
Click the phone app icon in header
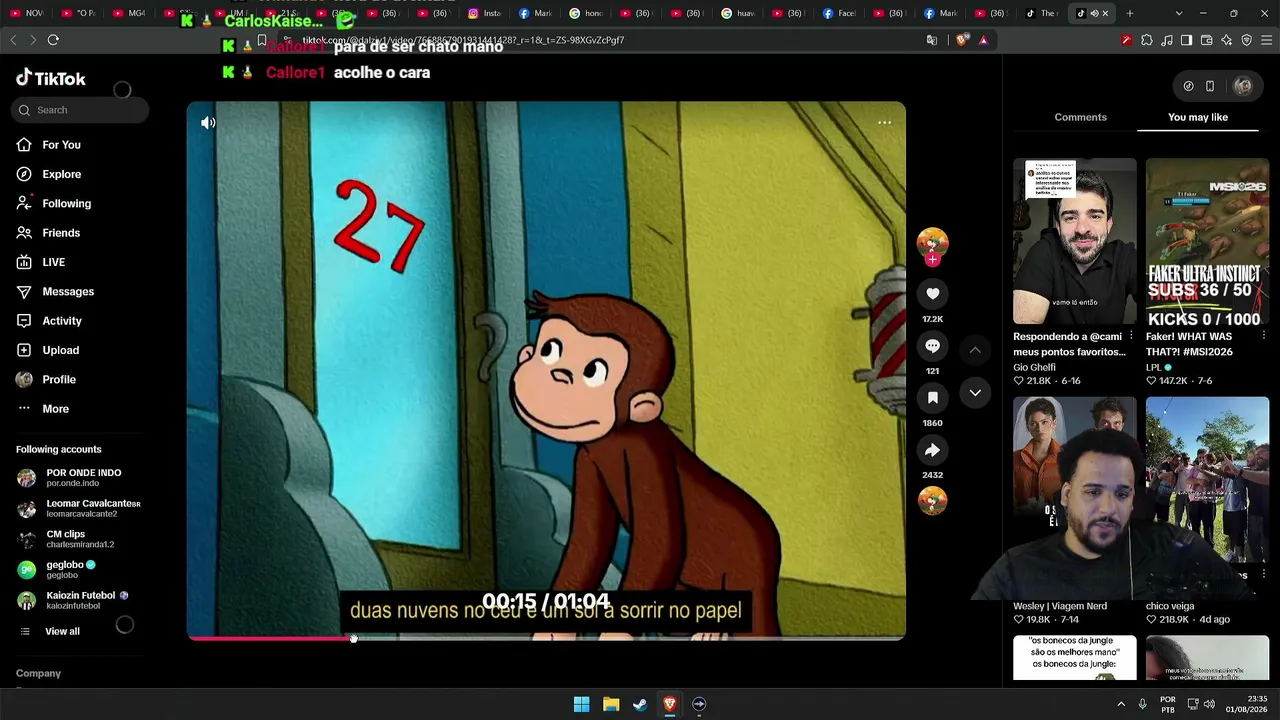pyautogui.click(x=1210, y=86)
